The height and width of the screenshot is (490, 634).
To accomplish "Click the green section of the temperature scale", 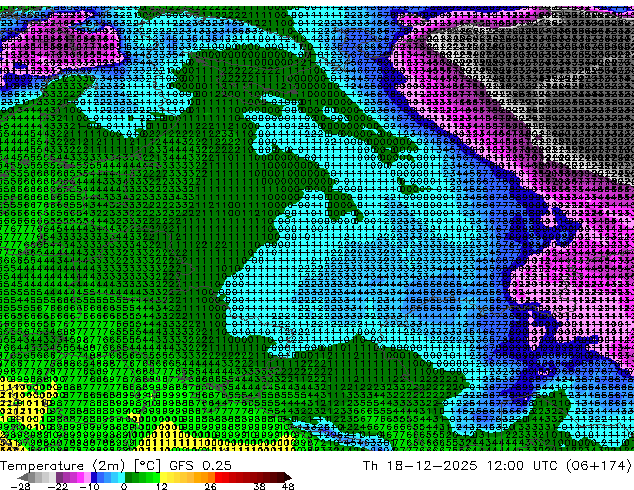I will [x=142, y=477].
